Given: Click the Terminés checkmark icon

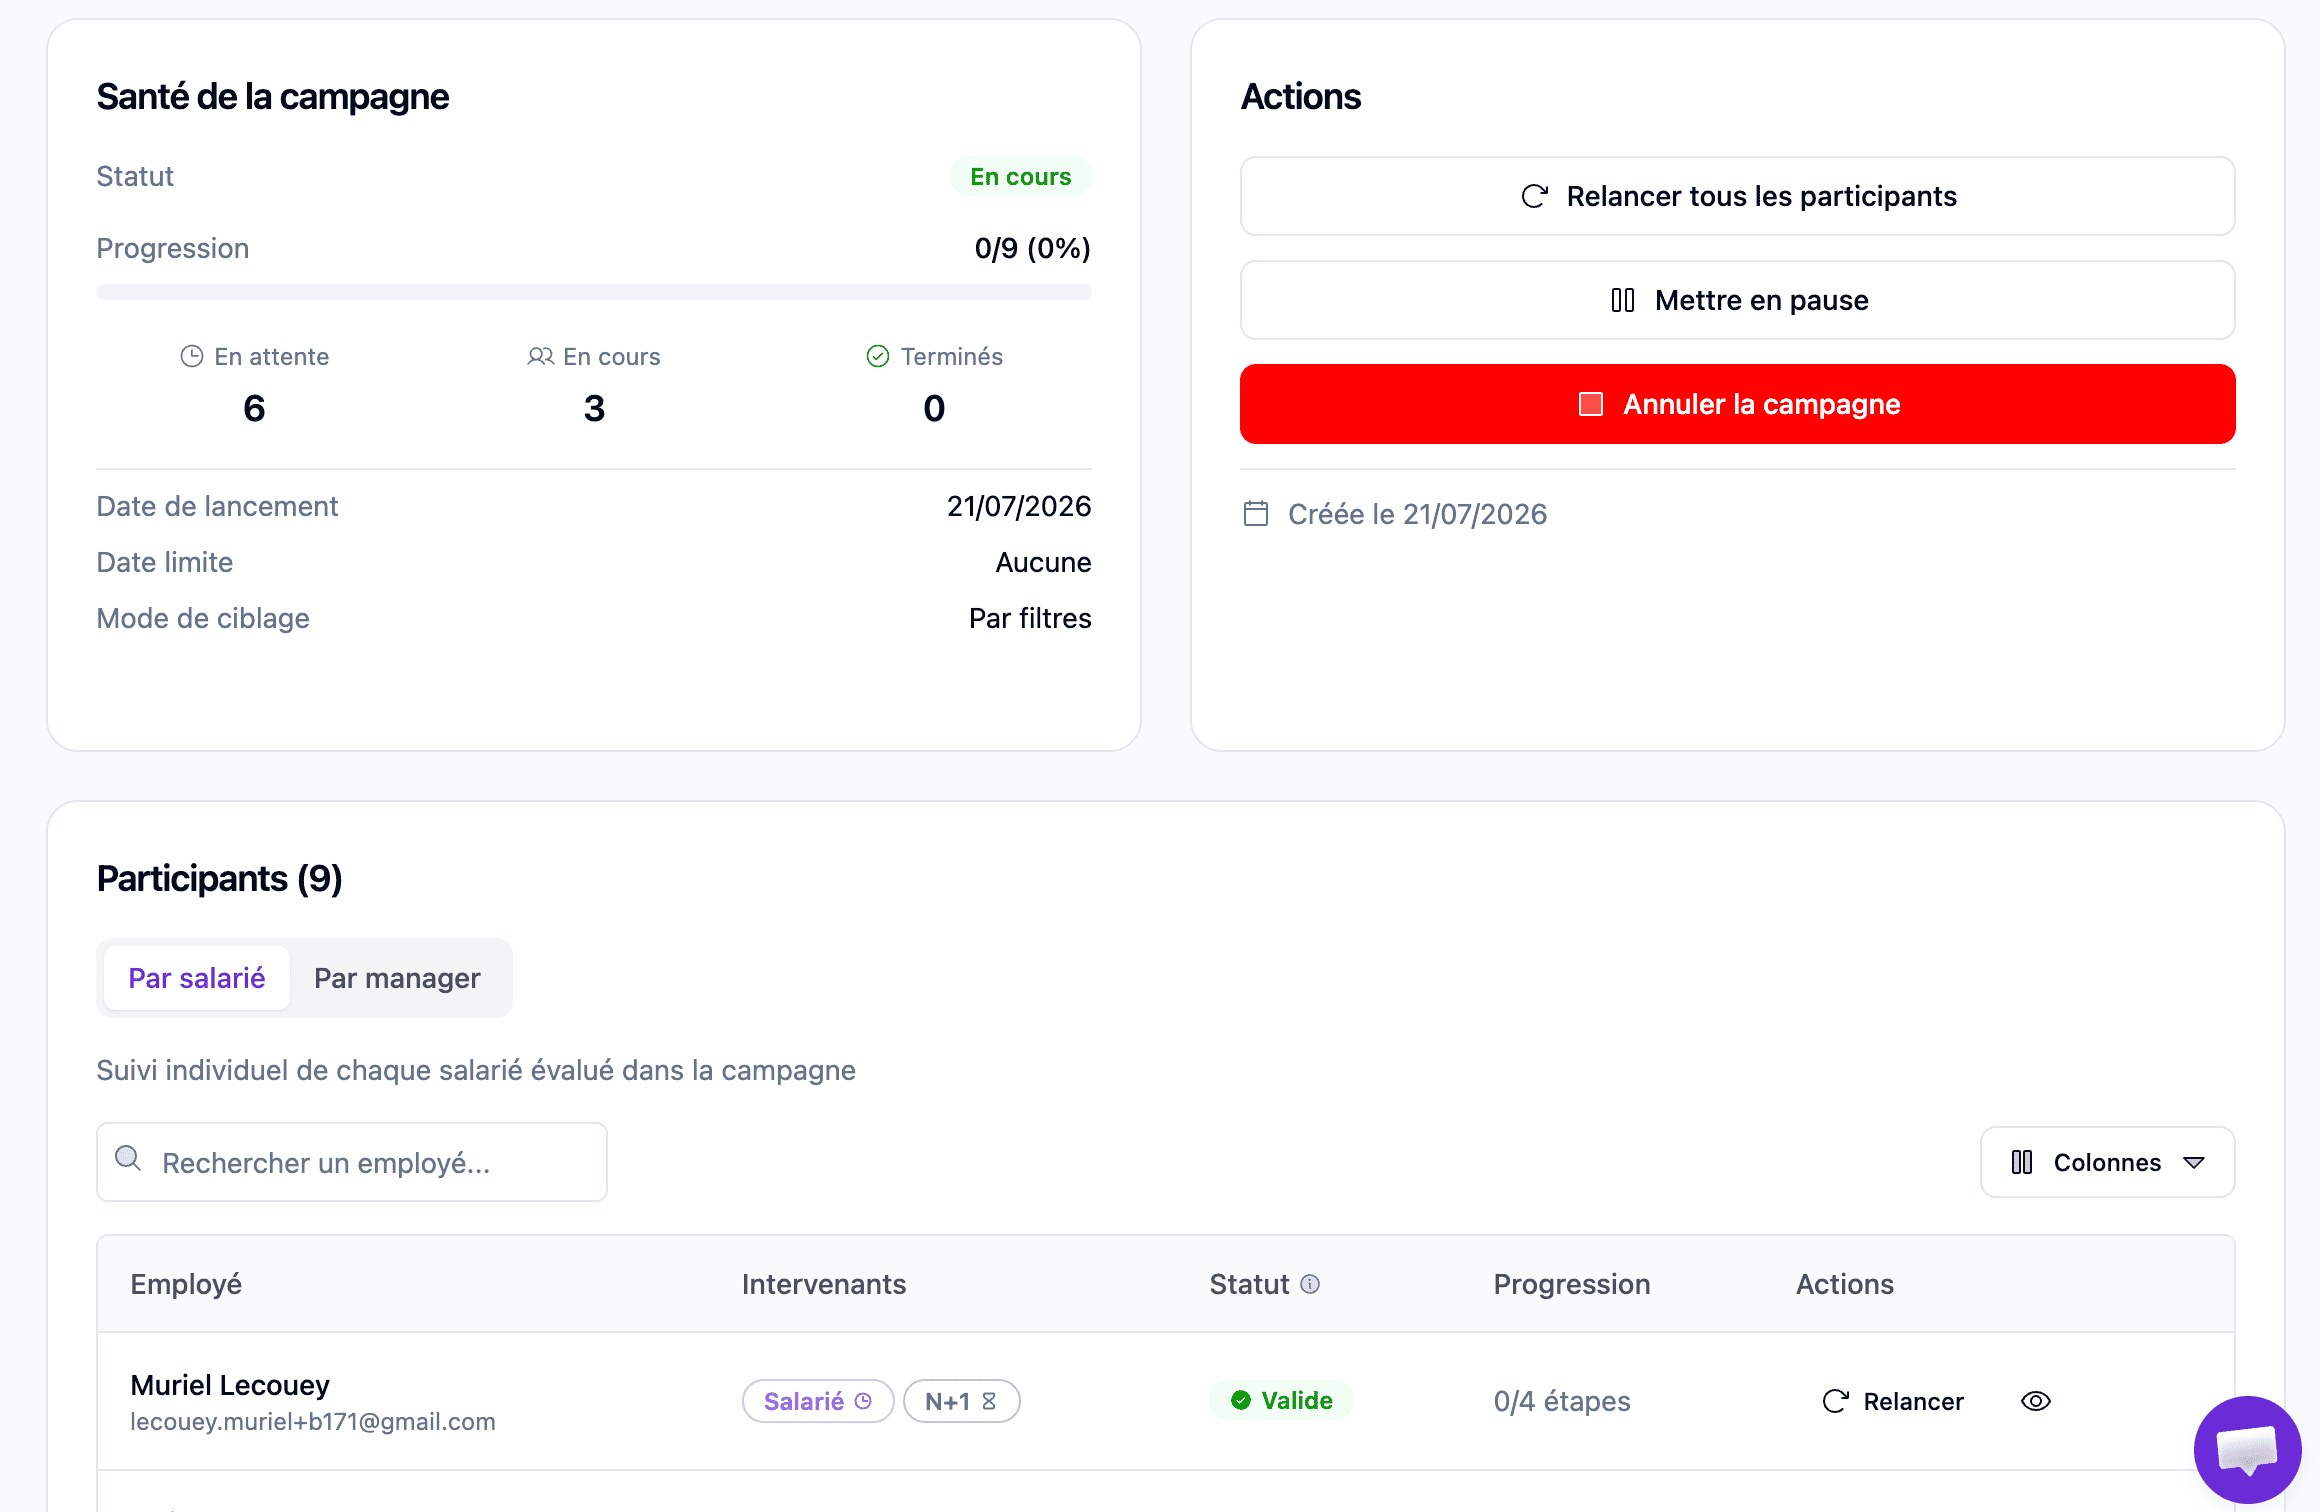Looking at the screenshot, I should pyautogui.click(x=878, y=356).
